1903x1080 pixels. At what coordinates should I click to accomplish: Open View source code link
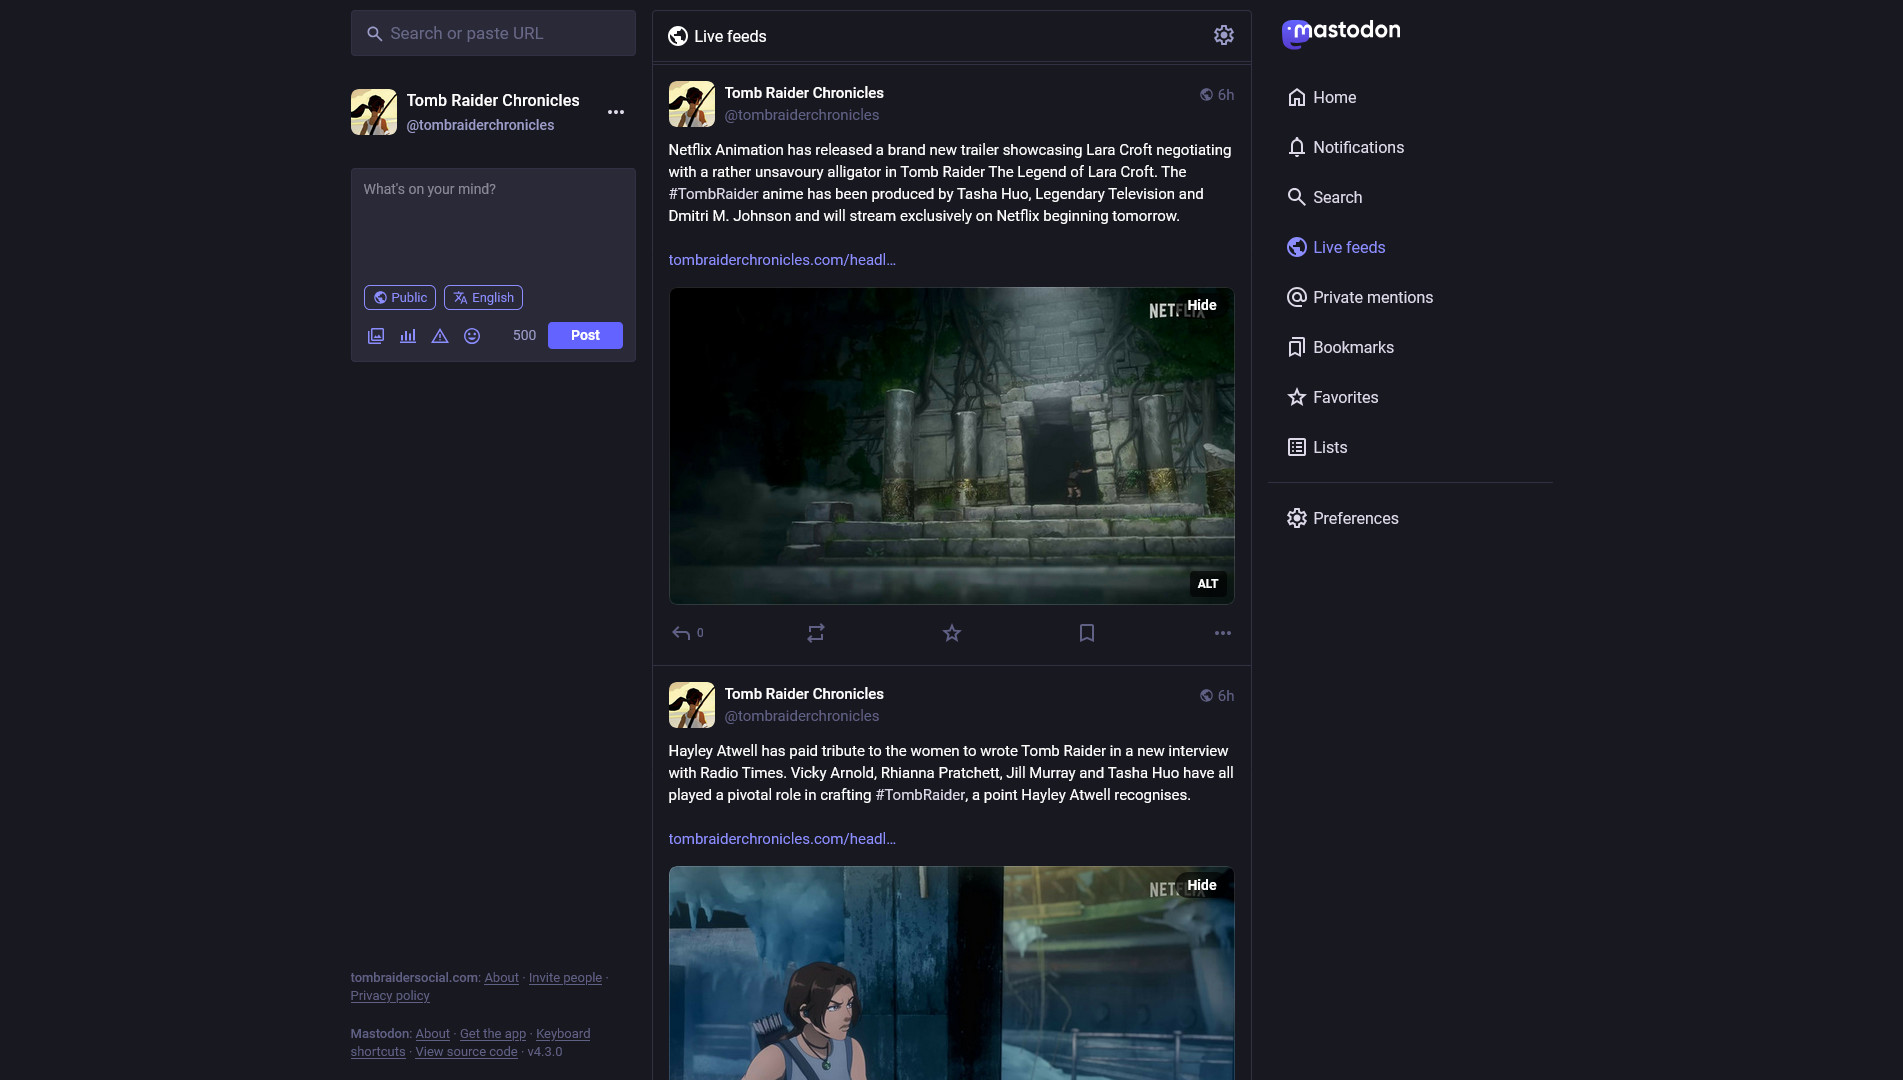pos(466,1052)
